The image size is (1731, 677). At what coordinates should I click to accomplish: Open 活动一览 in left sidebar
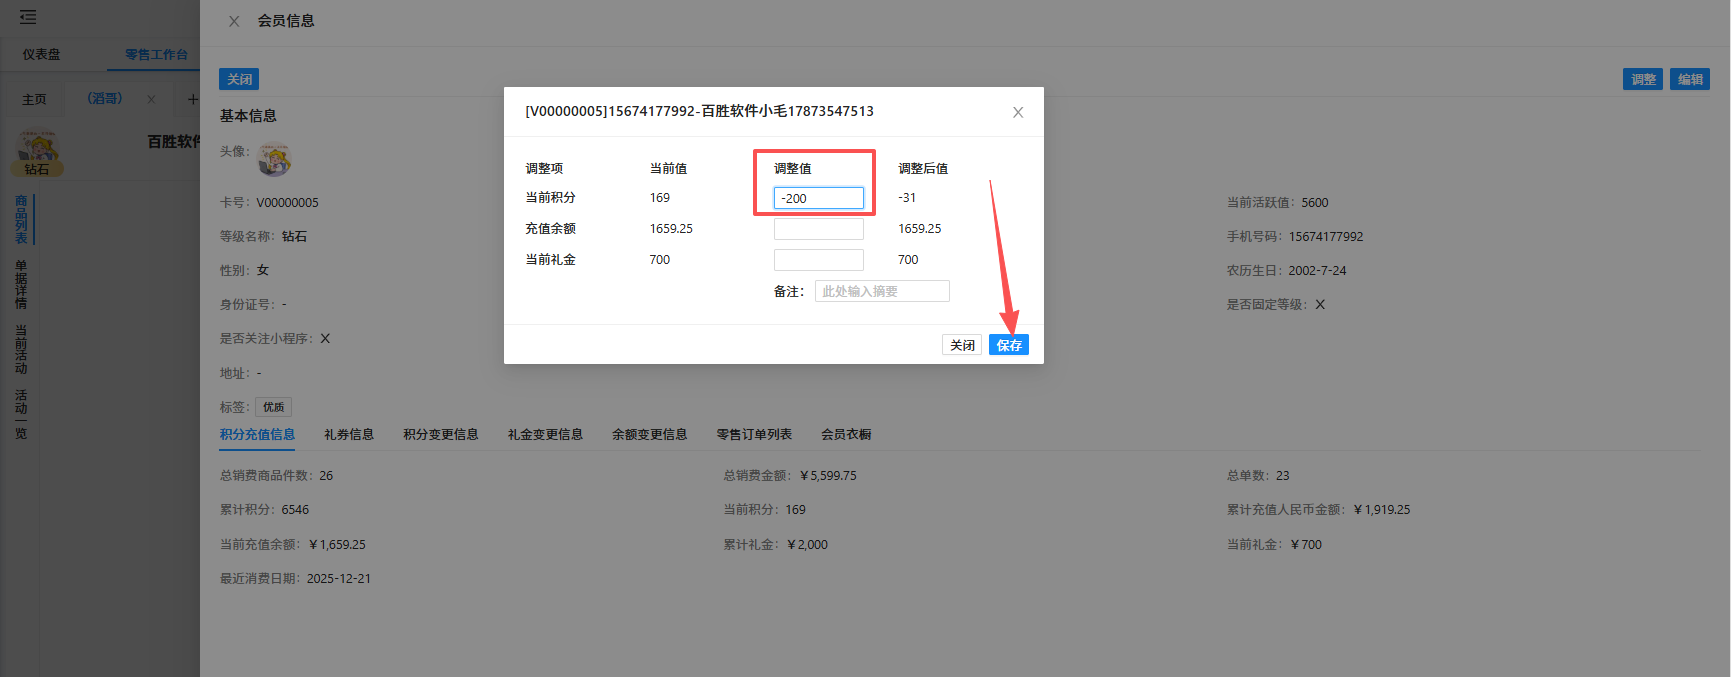pos(21,414)
